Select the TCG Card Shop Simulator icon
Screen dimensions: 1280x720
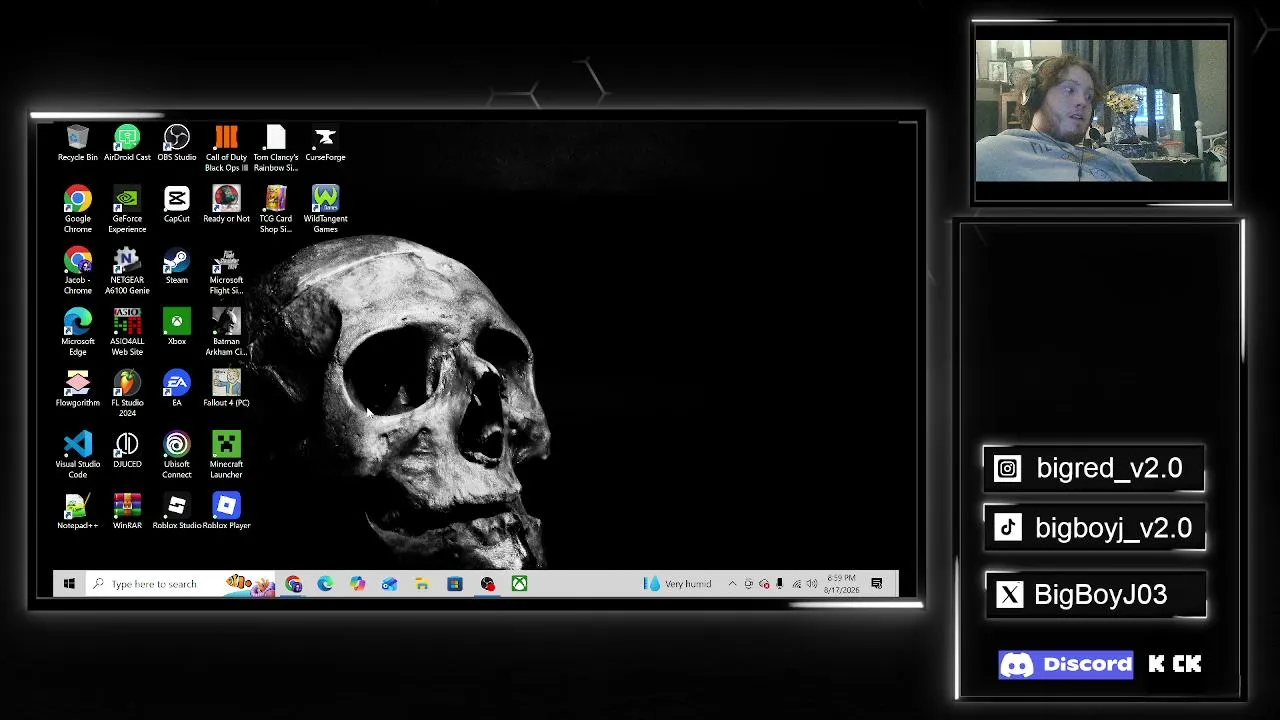(x=276, y=209)
